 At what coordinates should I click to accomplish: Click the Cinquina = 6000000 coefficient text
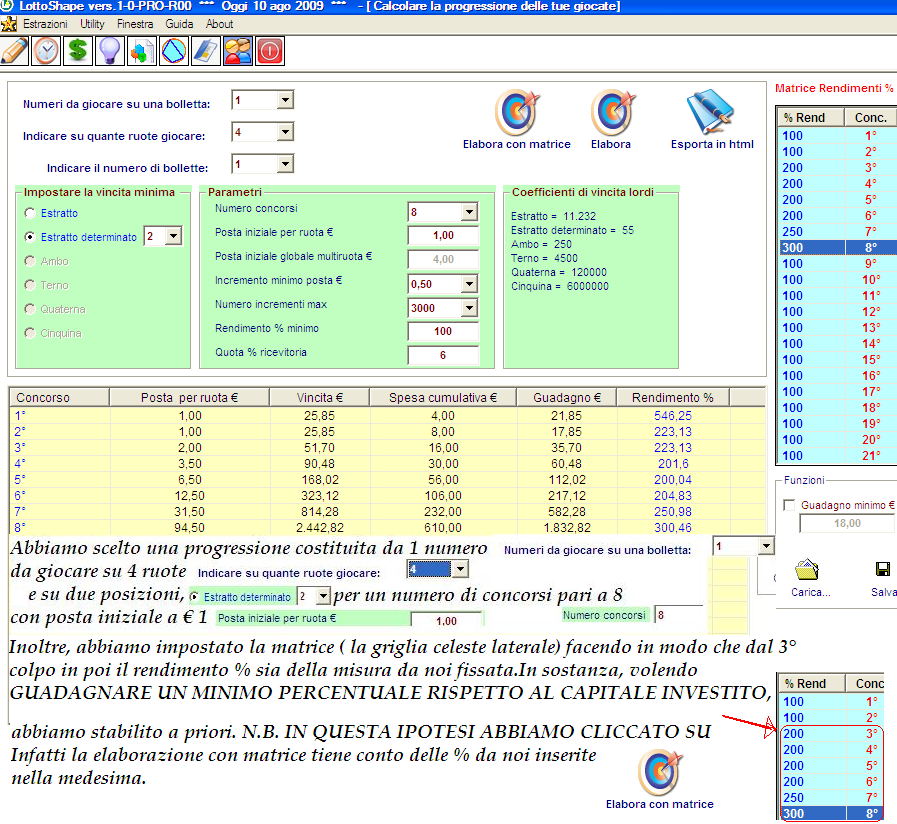(x=559, y=286)
